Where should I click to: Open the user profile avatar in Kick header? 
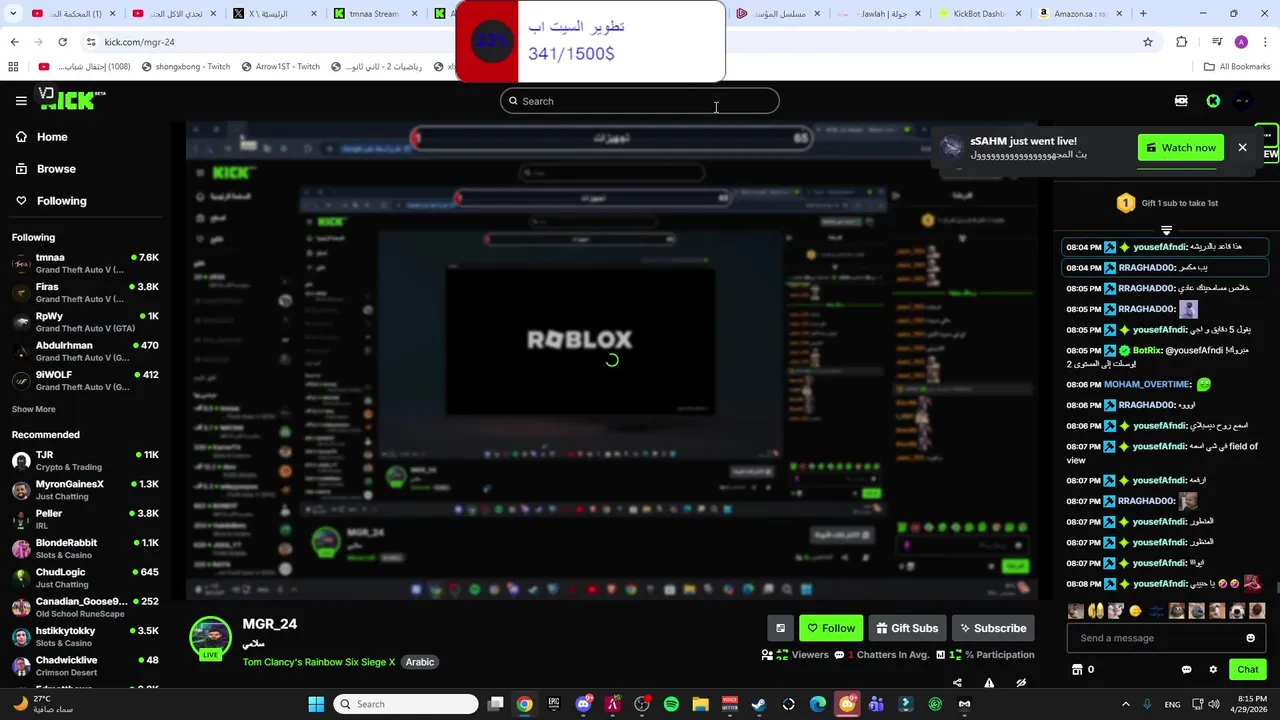(1243, 101)
